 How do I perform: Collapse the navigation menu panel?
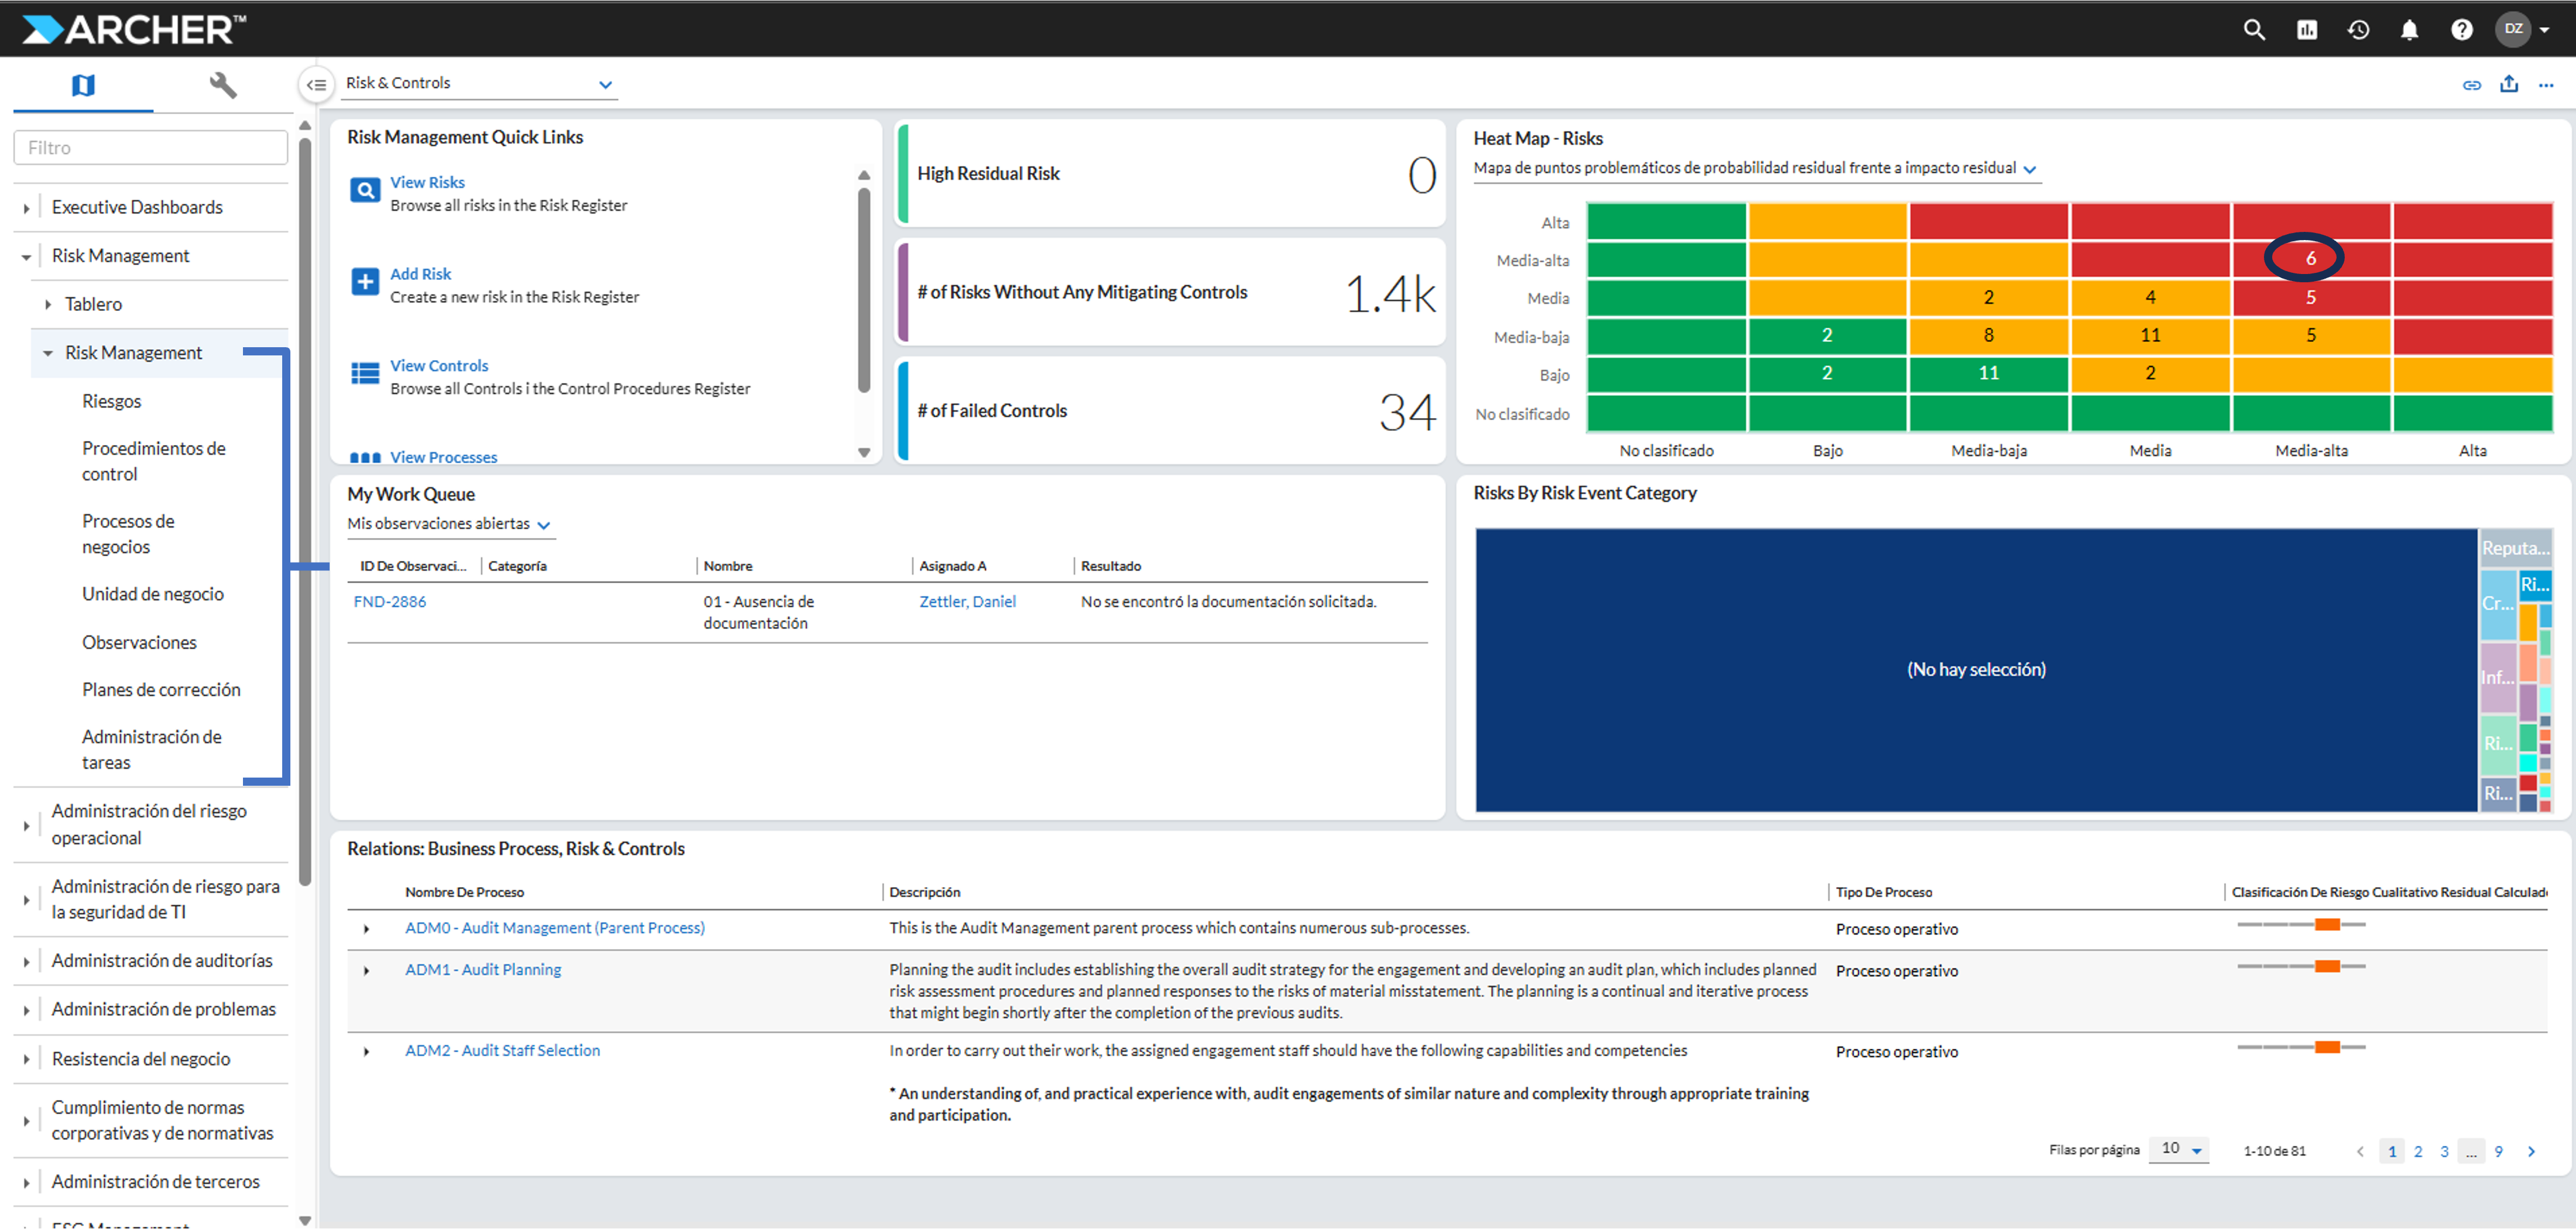pos(316,85)
